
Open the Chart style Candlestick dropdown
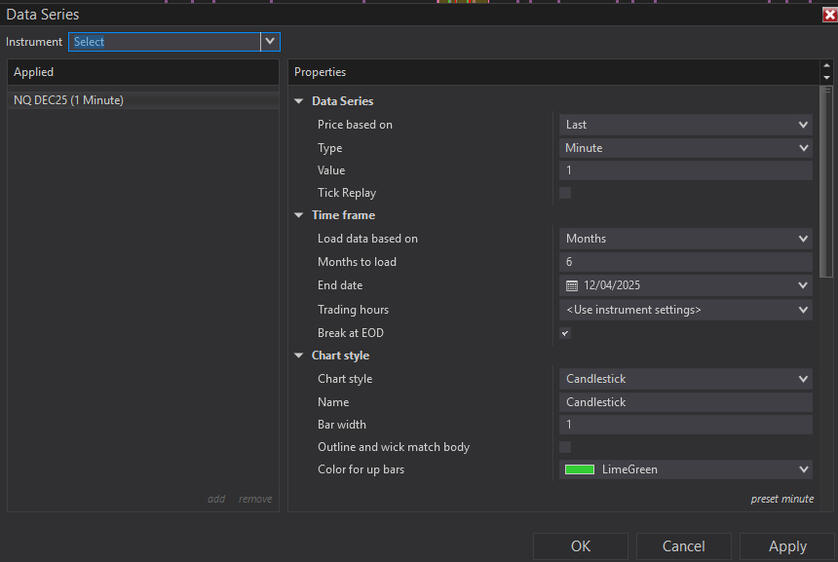pos(686,379)
